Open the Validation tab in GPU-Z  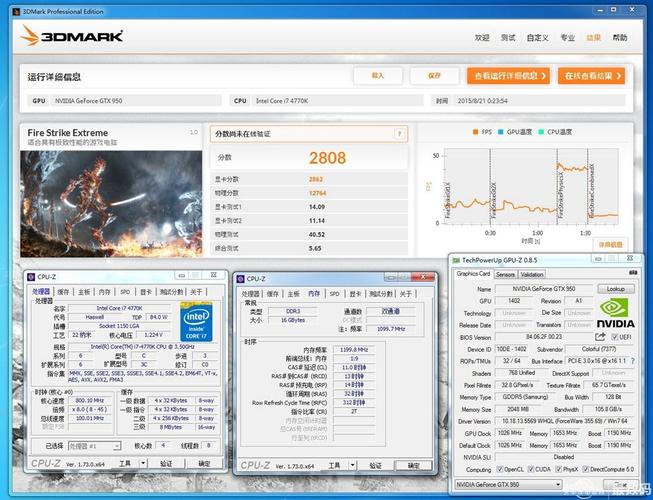click(x=532, y=274)
